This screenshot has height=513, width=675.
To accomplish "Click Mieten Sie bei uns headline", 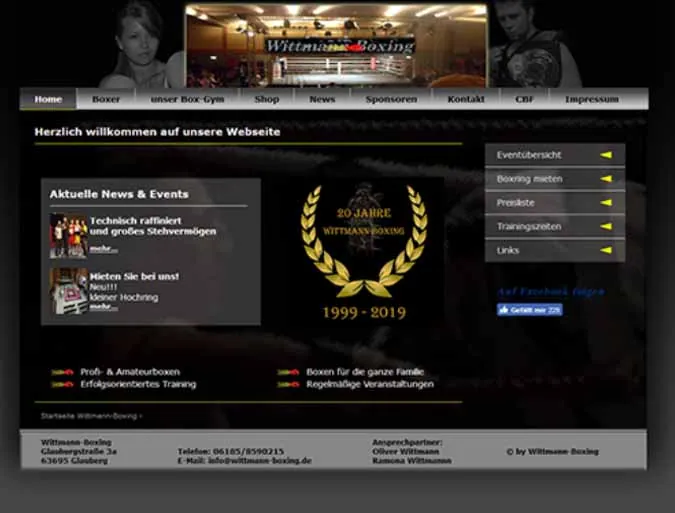I will [134, 276].
